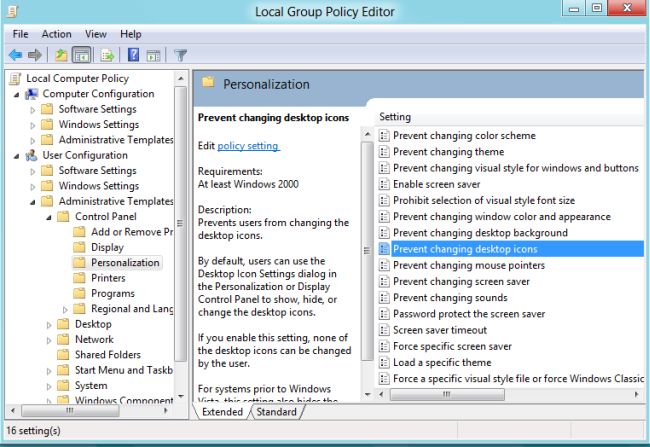Click the Printers folder icon in tree
Screen dimensions: 650x447
pos(79,278)
